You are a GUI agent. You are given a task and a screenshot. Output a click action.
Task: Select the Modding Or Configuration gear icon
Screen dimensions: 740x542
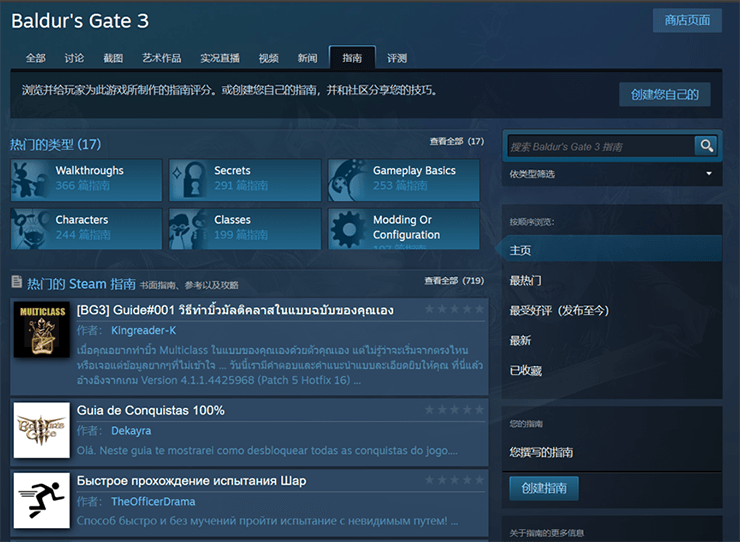(348, 229)
